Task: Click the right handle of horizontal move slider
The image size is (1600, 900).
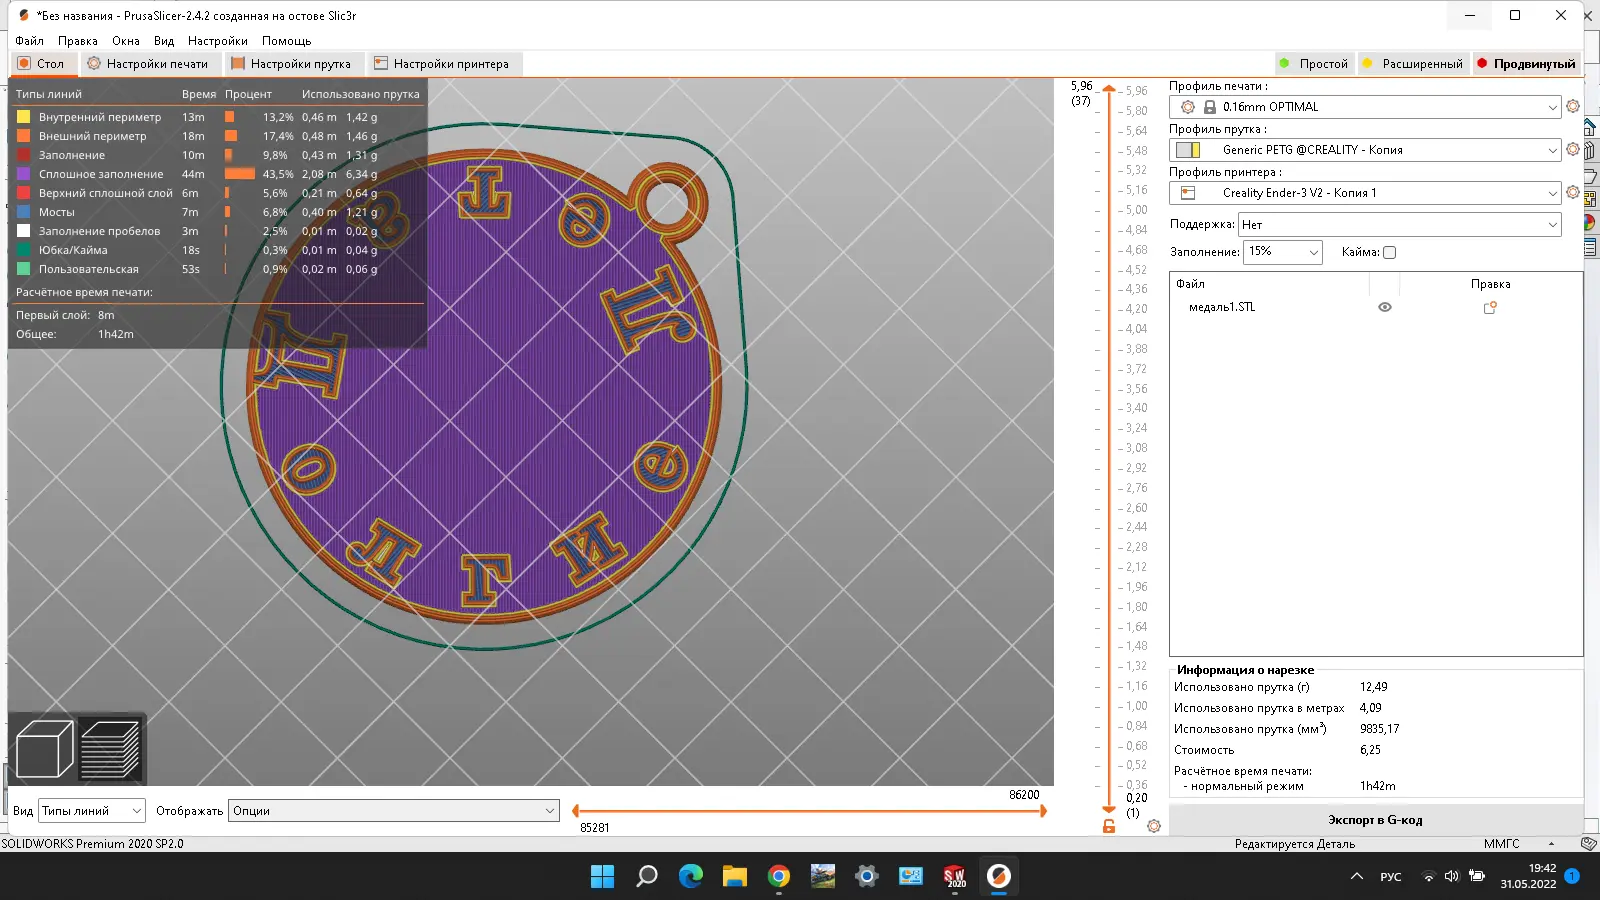Action: coord(1042,811)
